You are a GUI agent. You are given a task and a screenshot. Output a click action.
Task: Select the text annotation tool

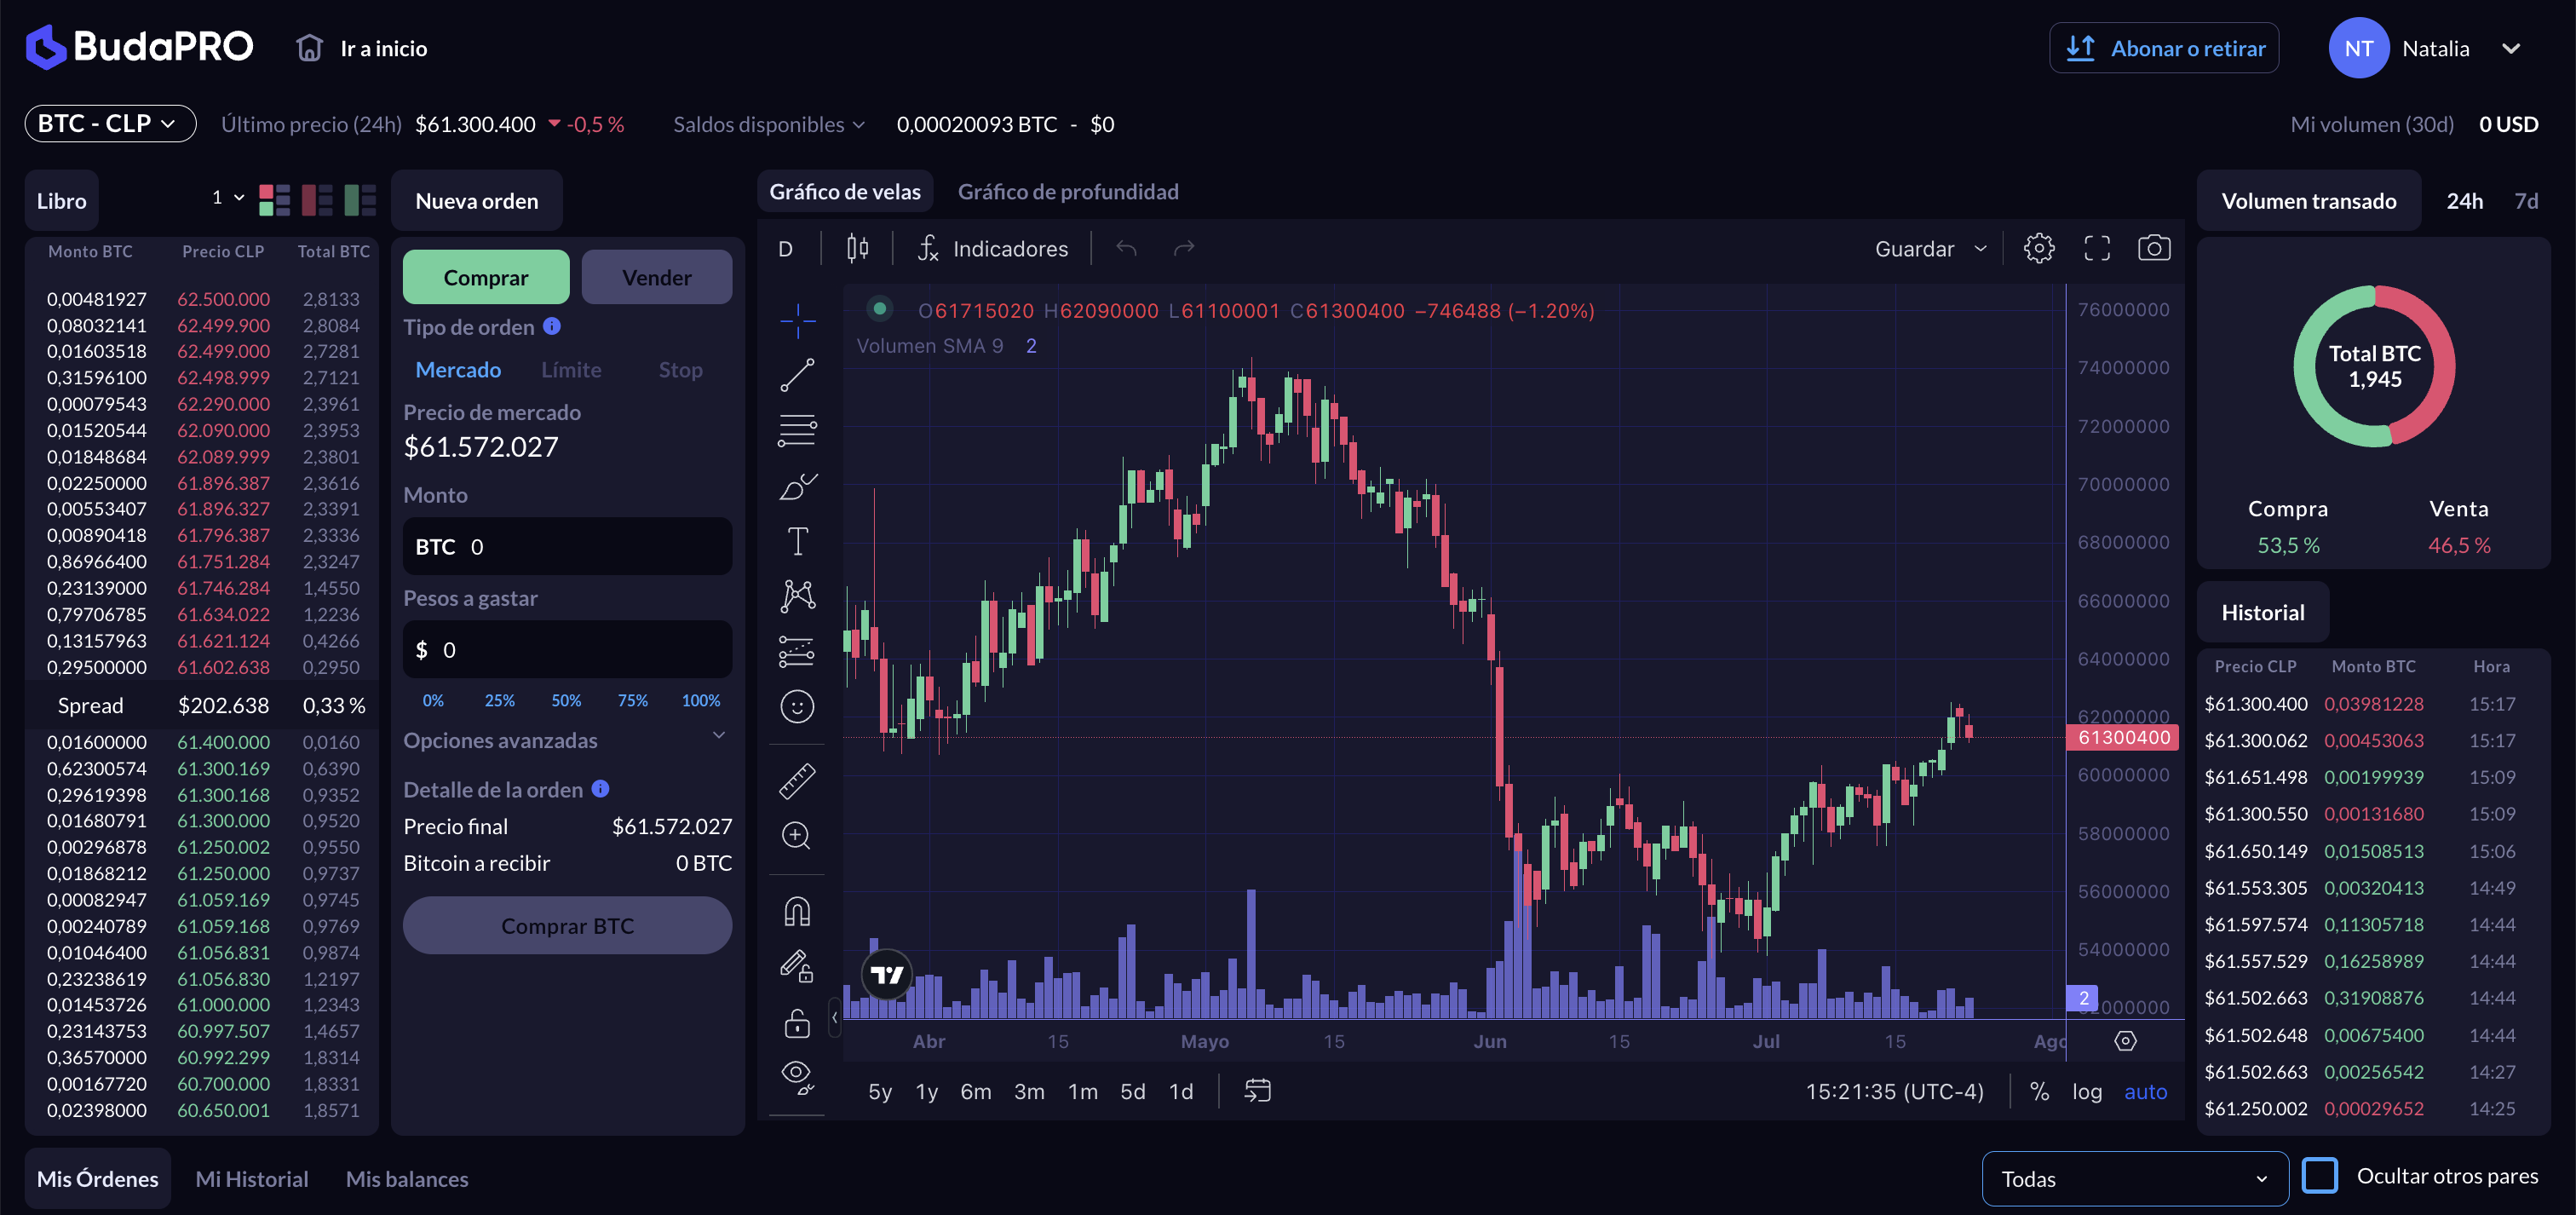(x=797, y=541)
